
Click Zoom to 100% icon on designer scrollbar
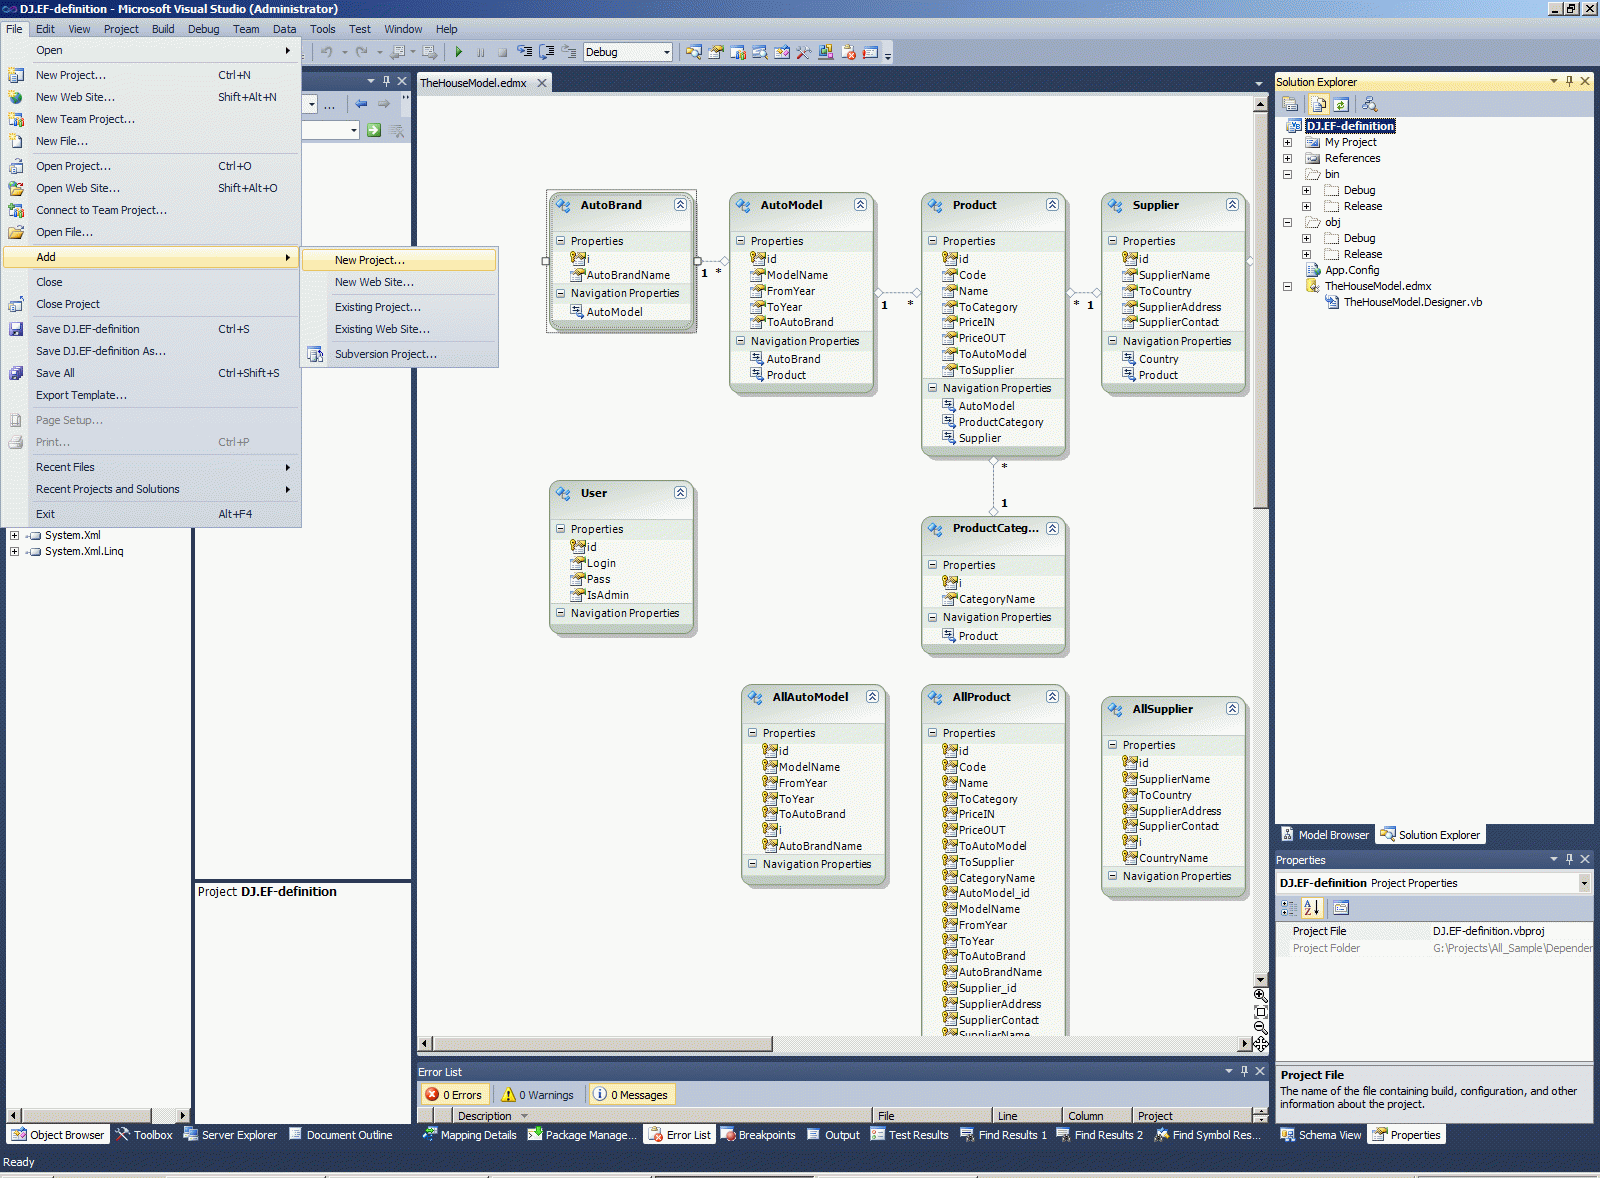(x=1260, y=1012)
